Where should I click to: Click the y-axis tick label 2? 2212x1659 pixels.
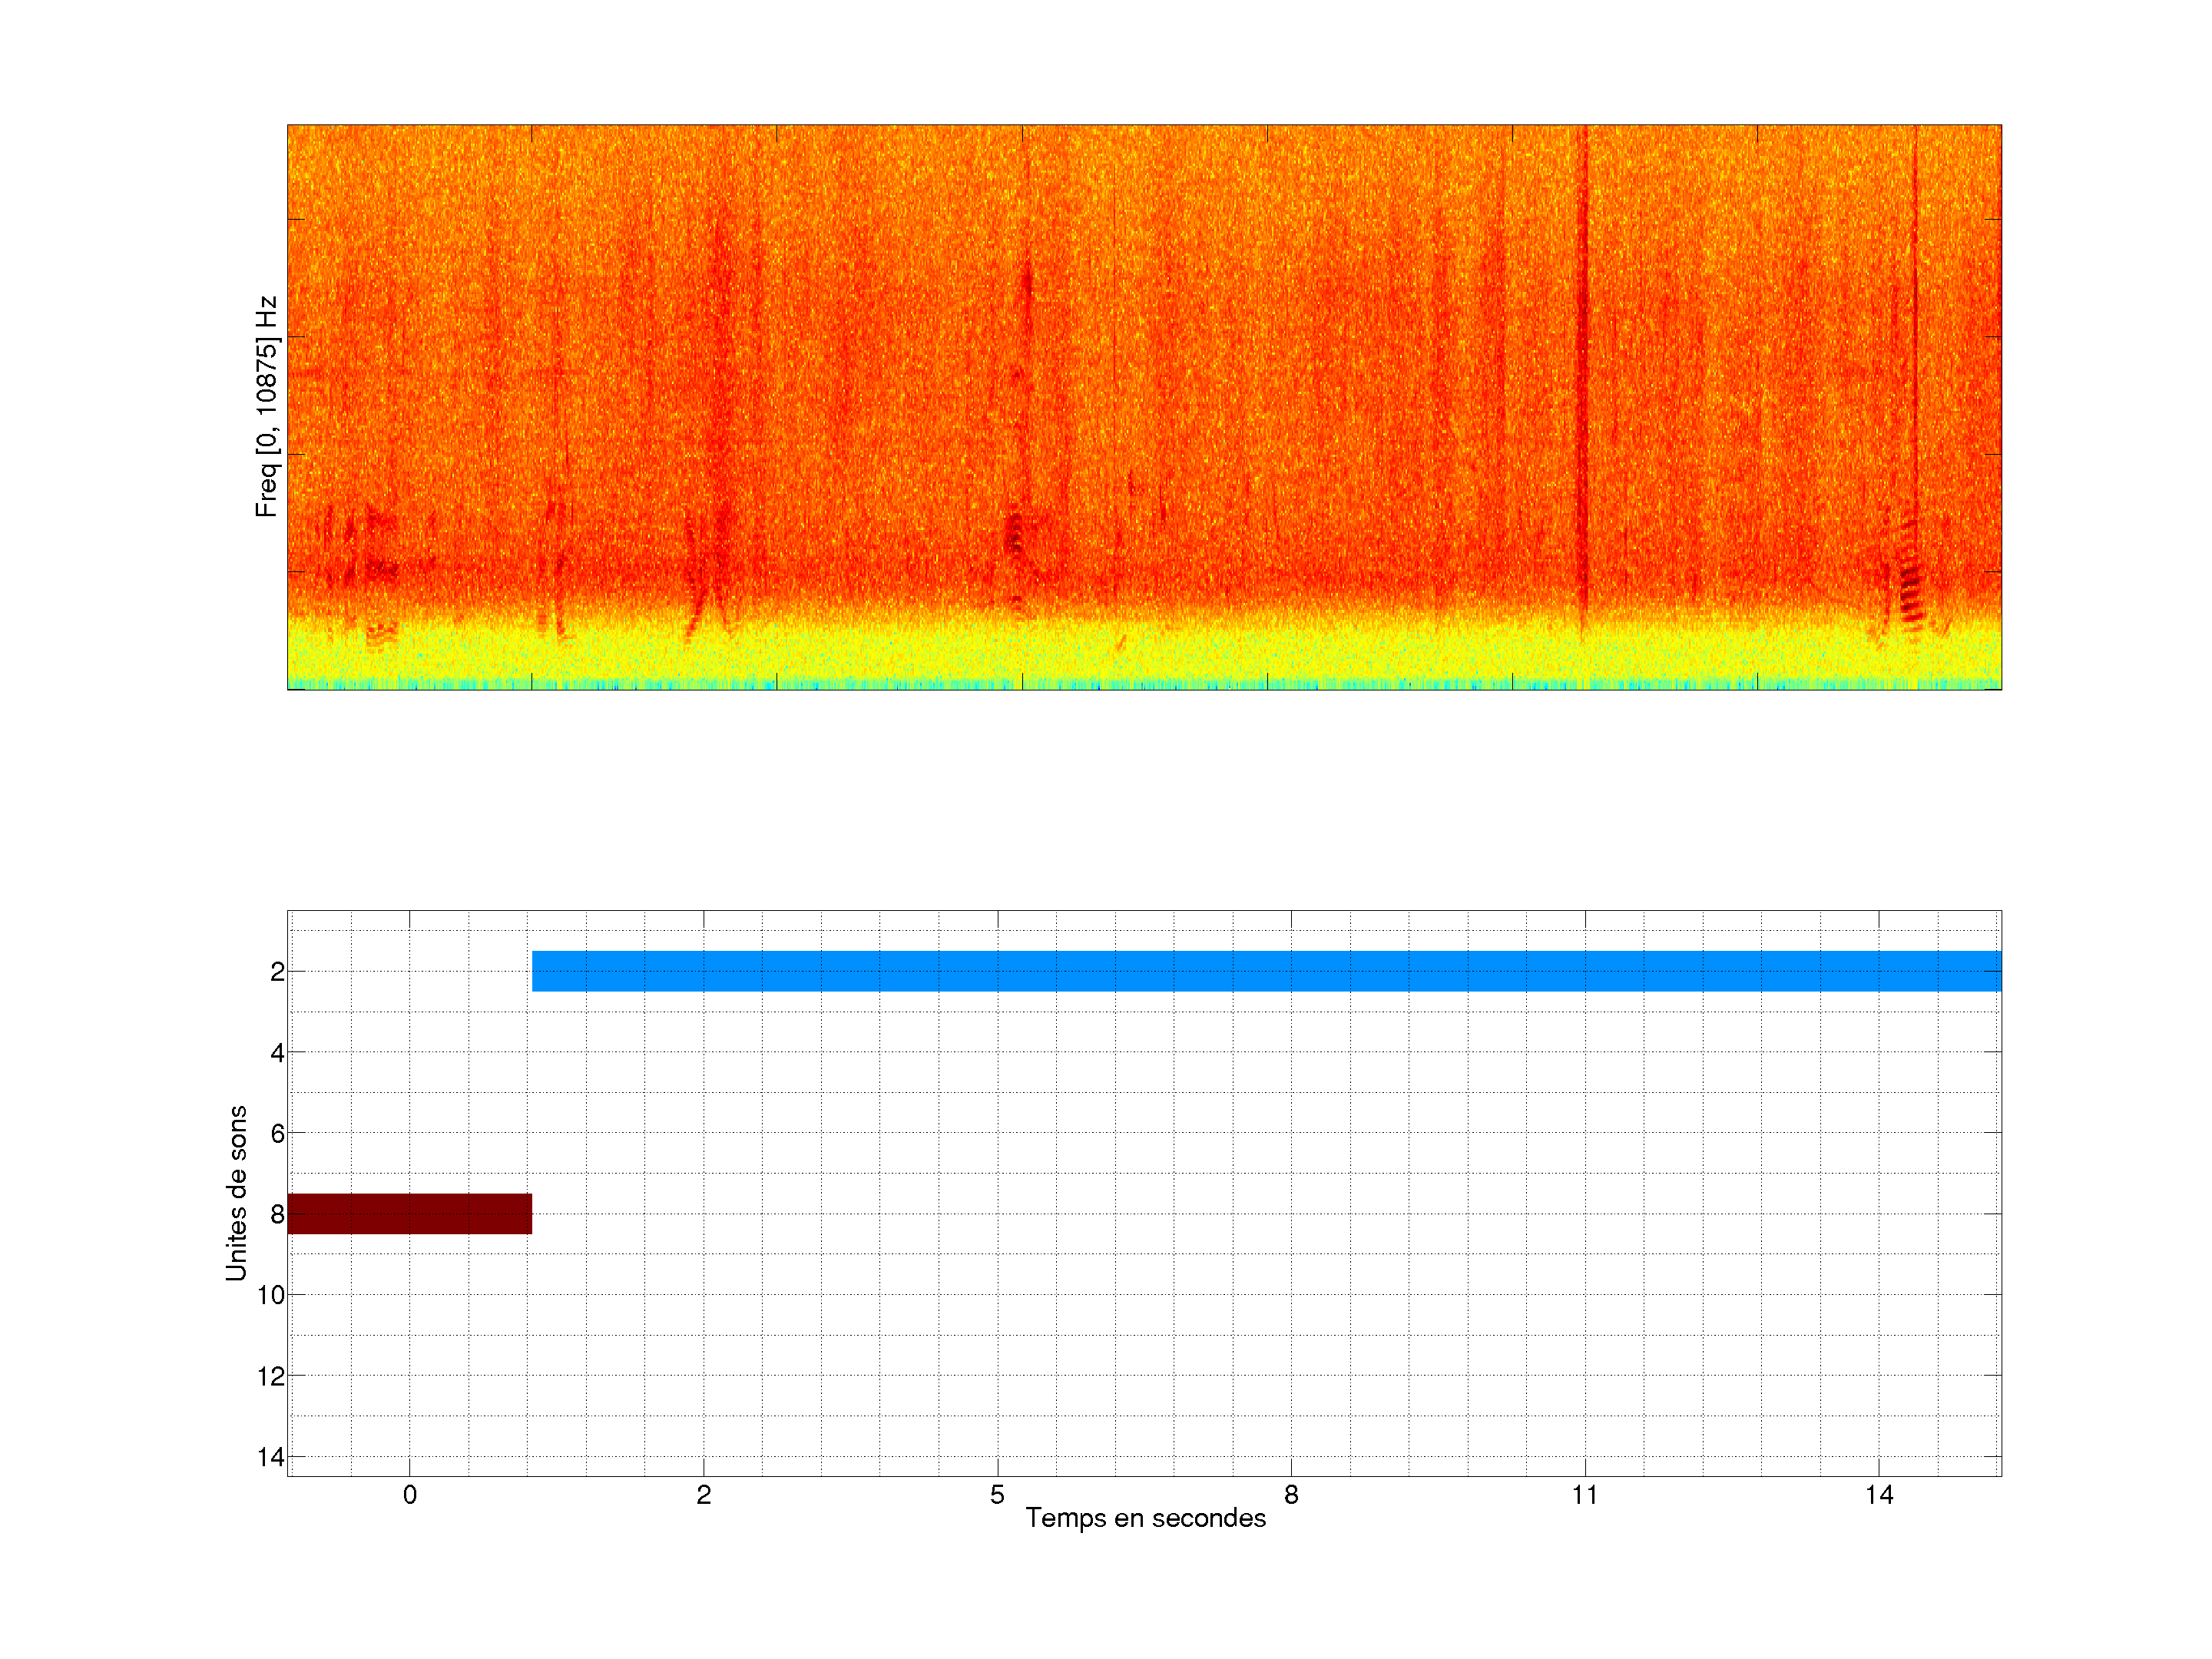[277, 971]
